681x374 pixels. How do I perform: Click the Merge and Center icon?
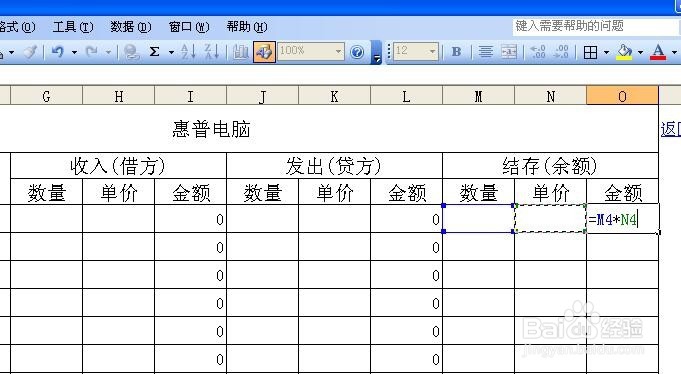click(509, 52)
